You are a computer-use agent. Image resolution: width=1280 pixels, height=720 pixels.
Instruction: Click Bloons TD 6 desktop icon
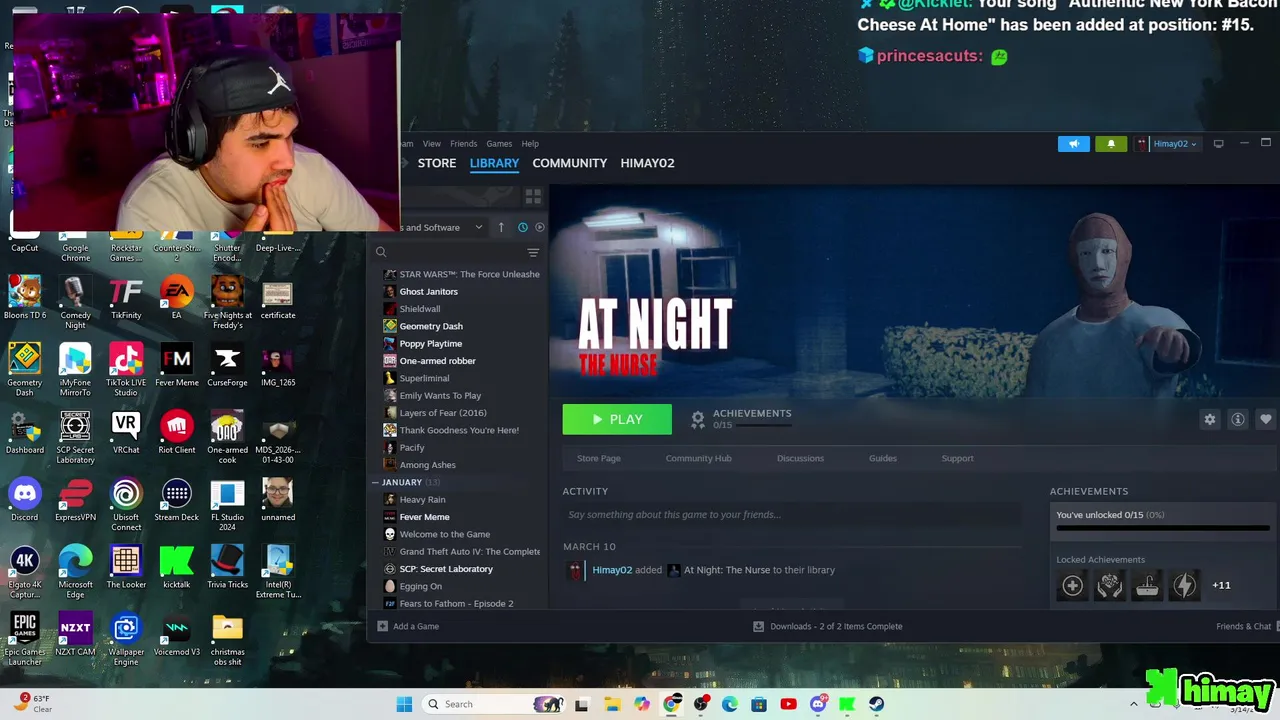click(x=25, y=298)
